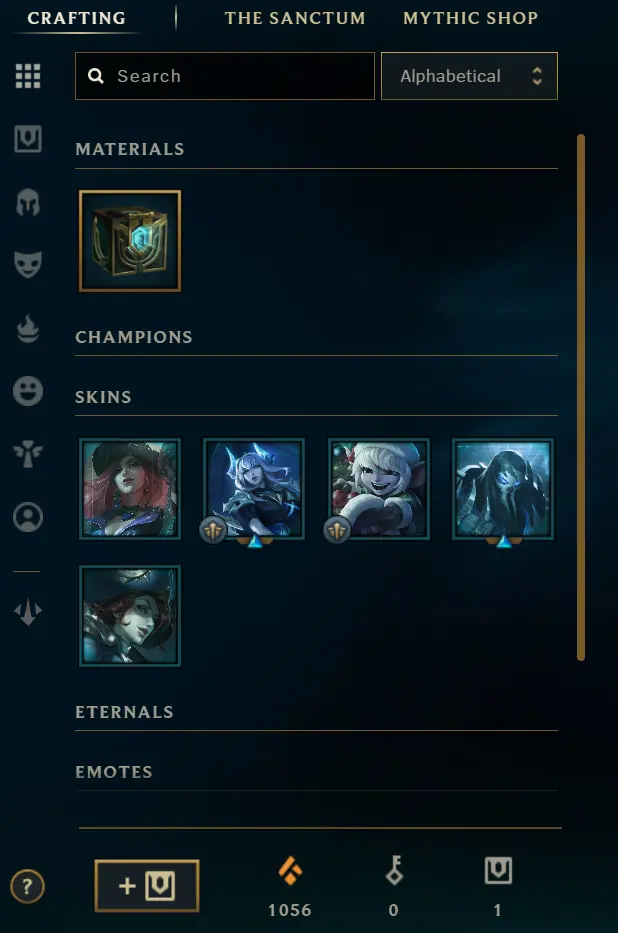
Task: Filter loot by ward skins icon
Action: (x=28, y=453)
